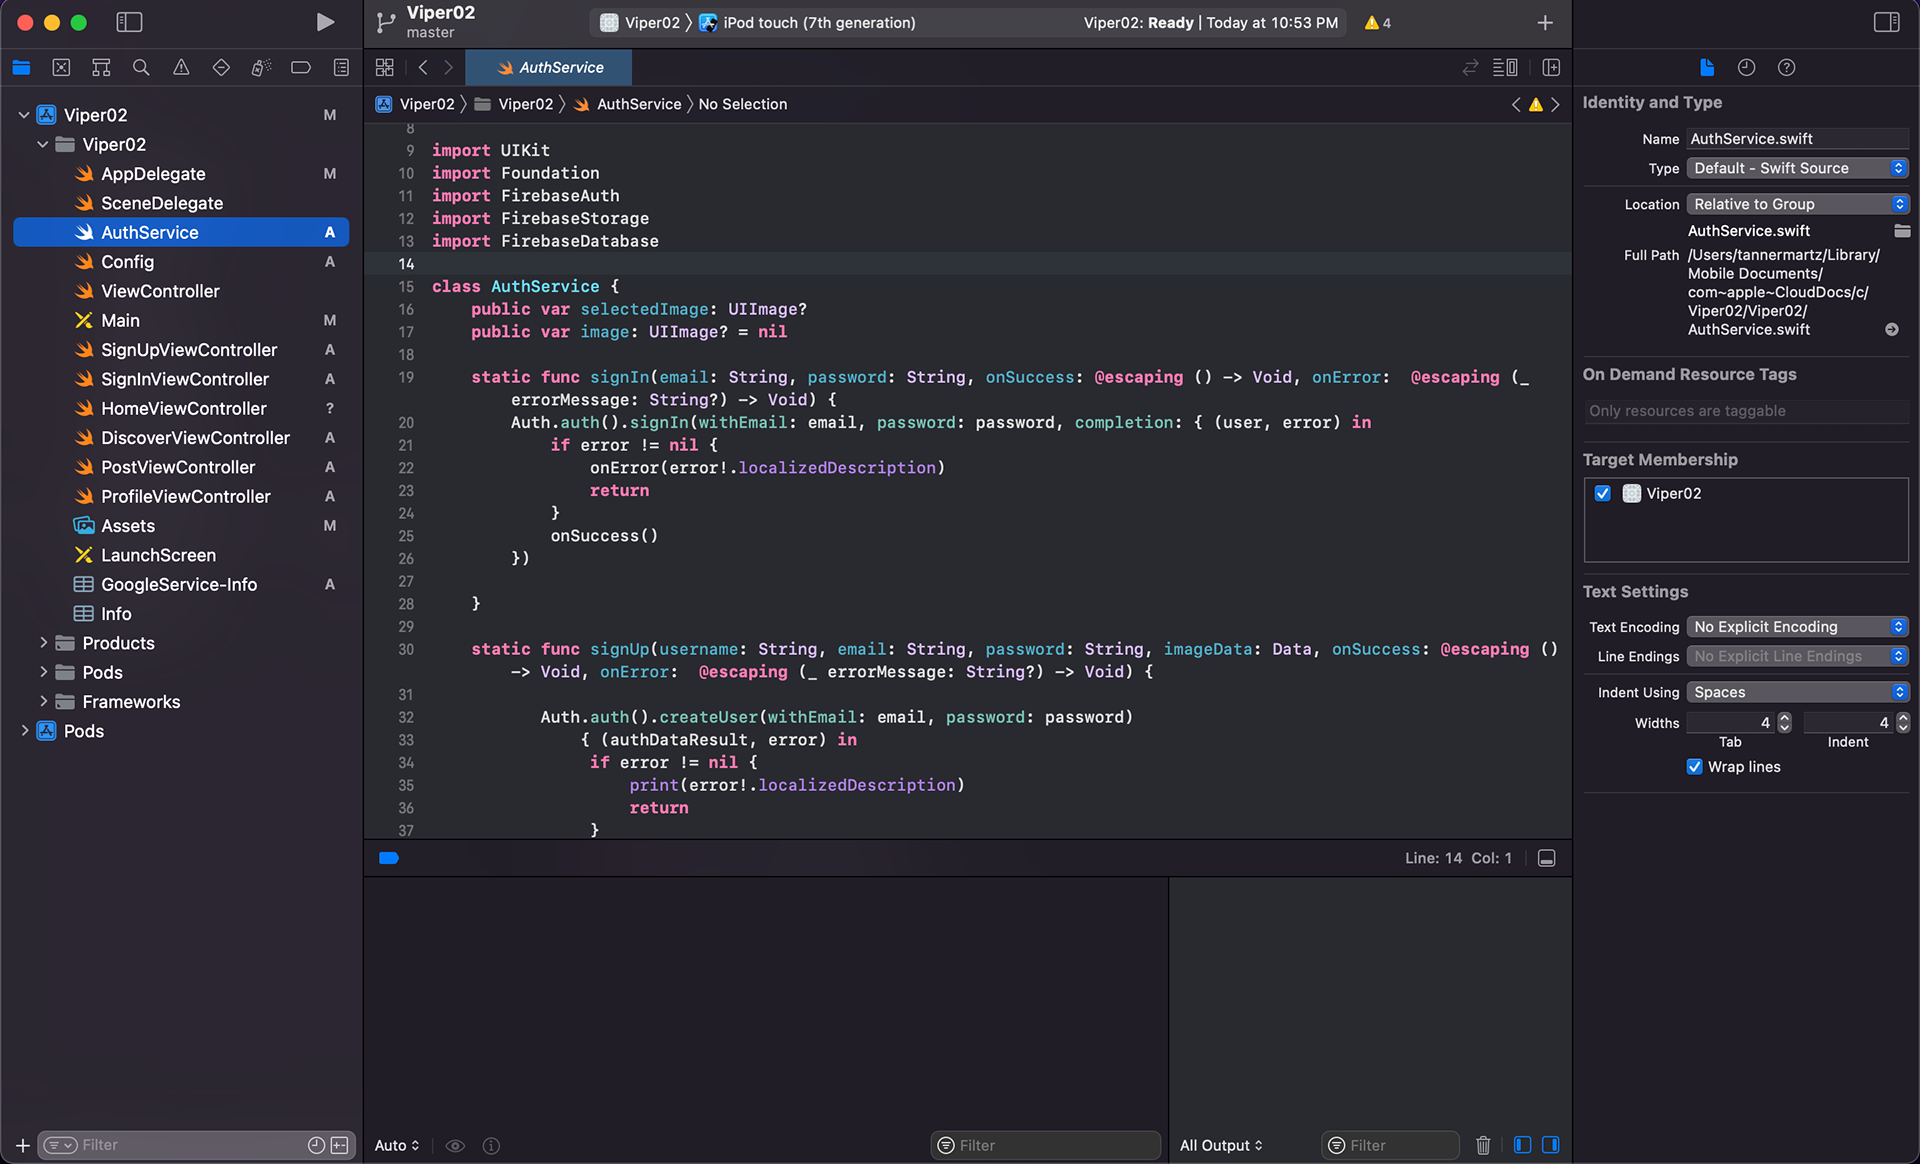This screenshot has height=1164, width=1920.
Task: Click No Selection in the jump bar
Action: pos(743,104)
